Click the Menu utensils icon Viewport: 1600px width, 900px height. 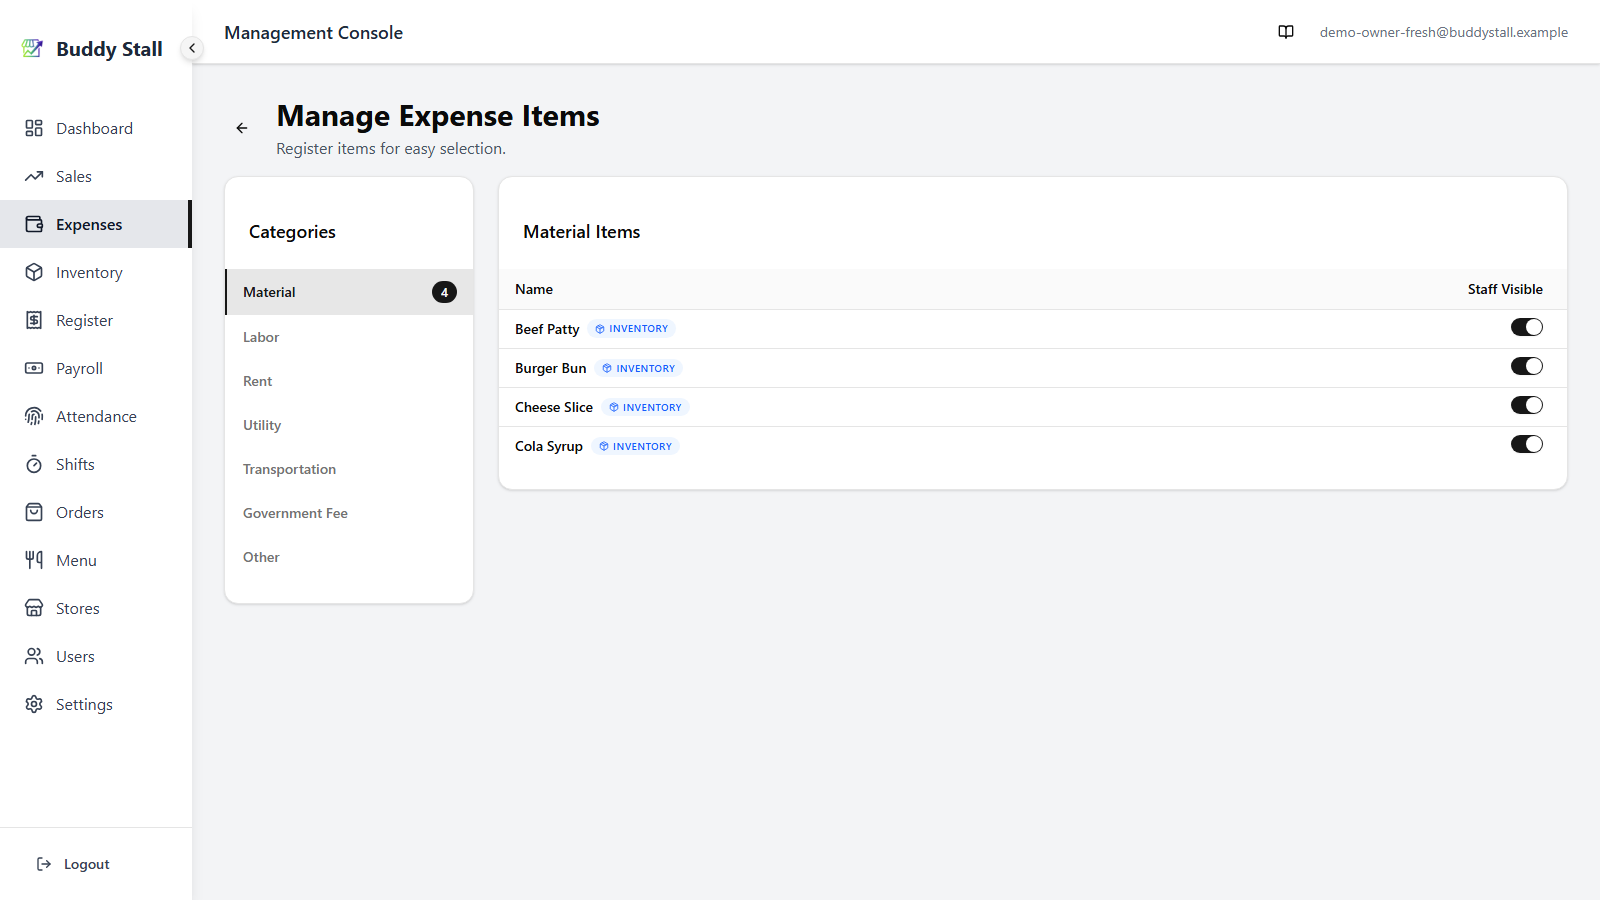[x=34, y=560]
